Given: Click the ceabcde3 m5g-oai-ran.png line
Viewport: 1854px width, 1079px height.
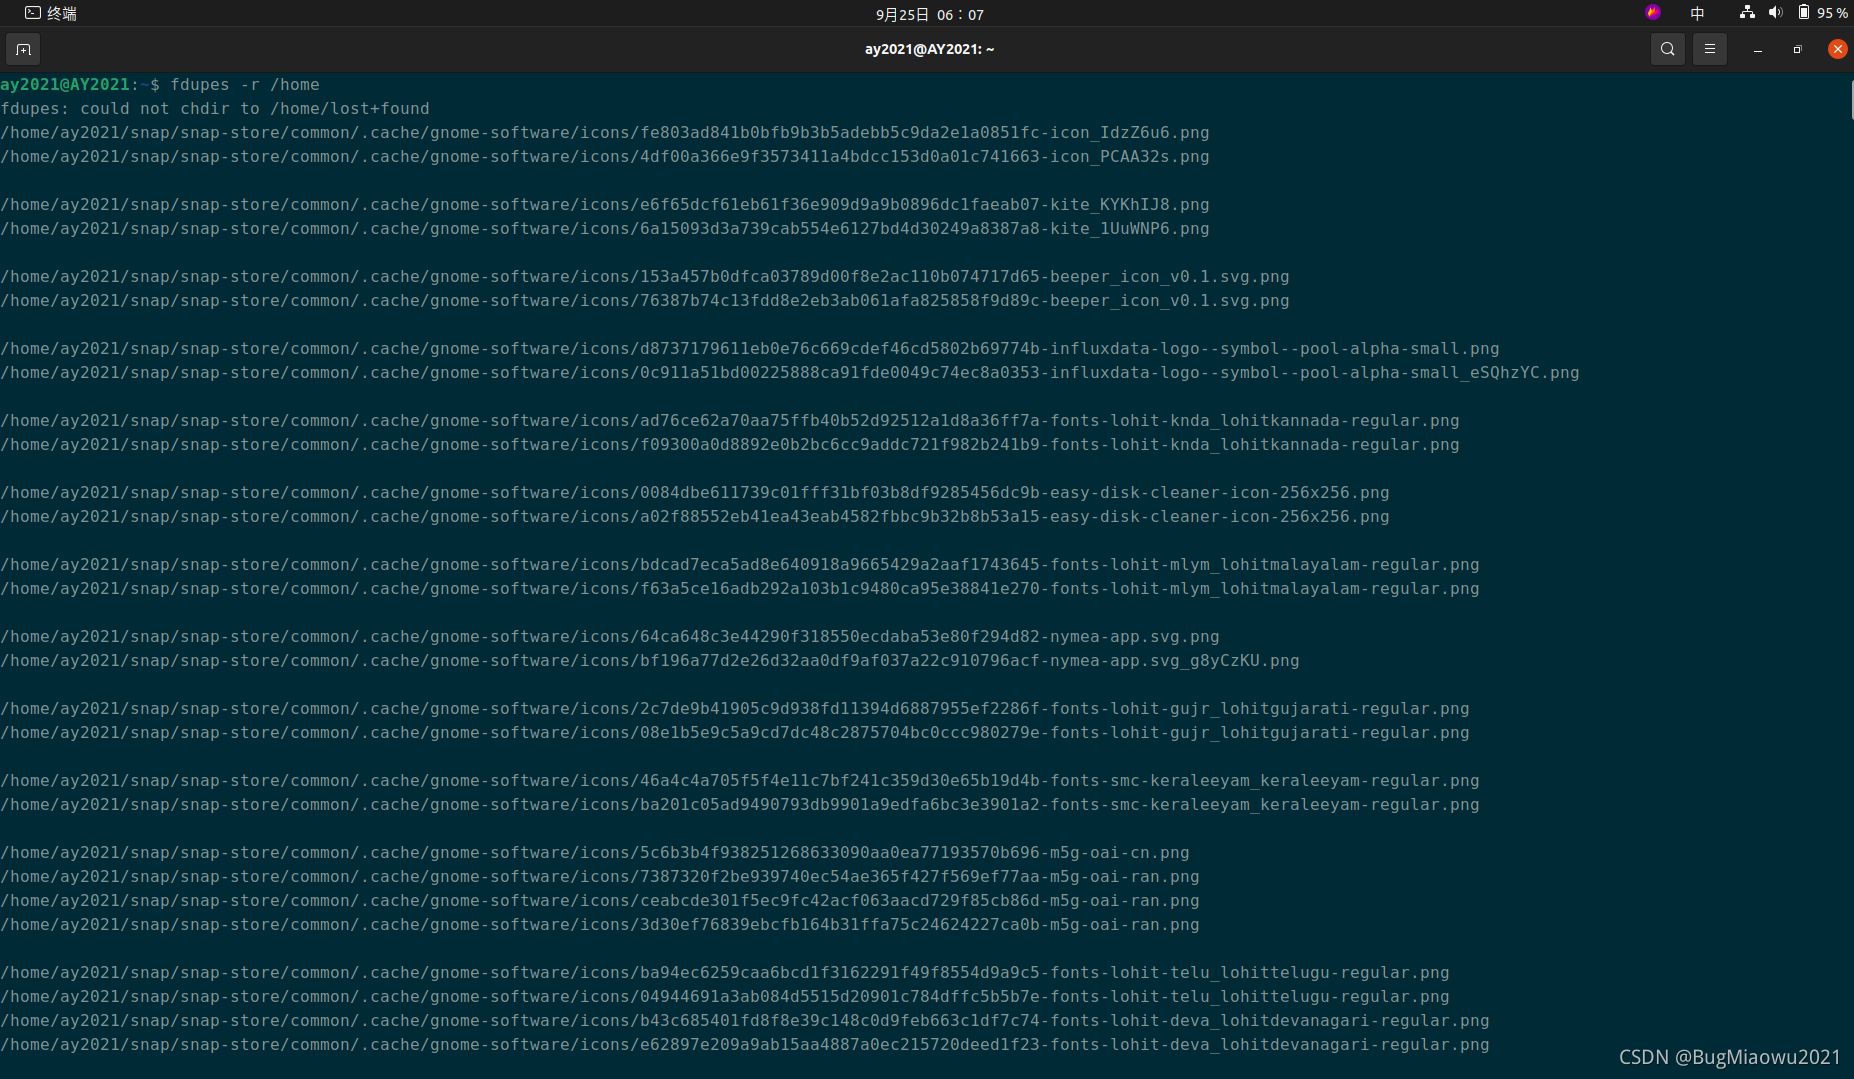Looking at the screenshot, I should [x=600, y=901].
